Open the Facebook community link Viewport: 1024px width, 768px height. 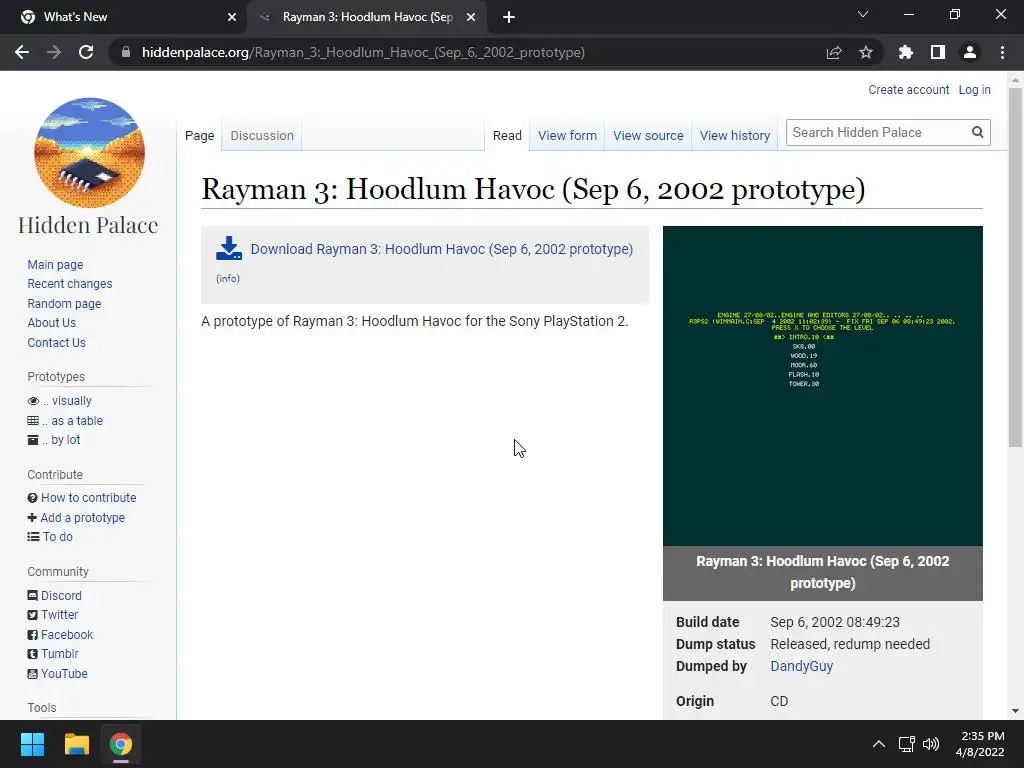click(x=67, y=635)
